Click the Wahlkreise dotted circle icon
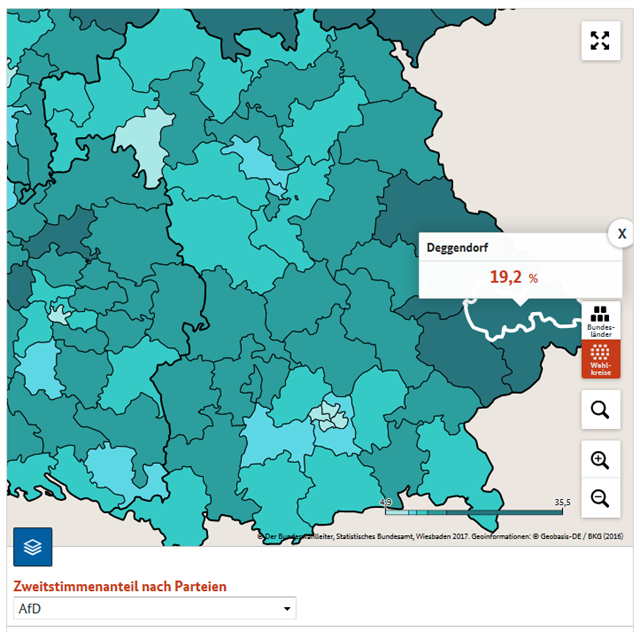Image resolution: width=640 pixels, height=632 pixels. pyautogui.click(x=601, y=352)
